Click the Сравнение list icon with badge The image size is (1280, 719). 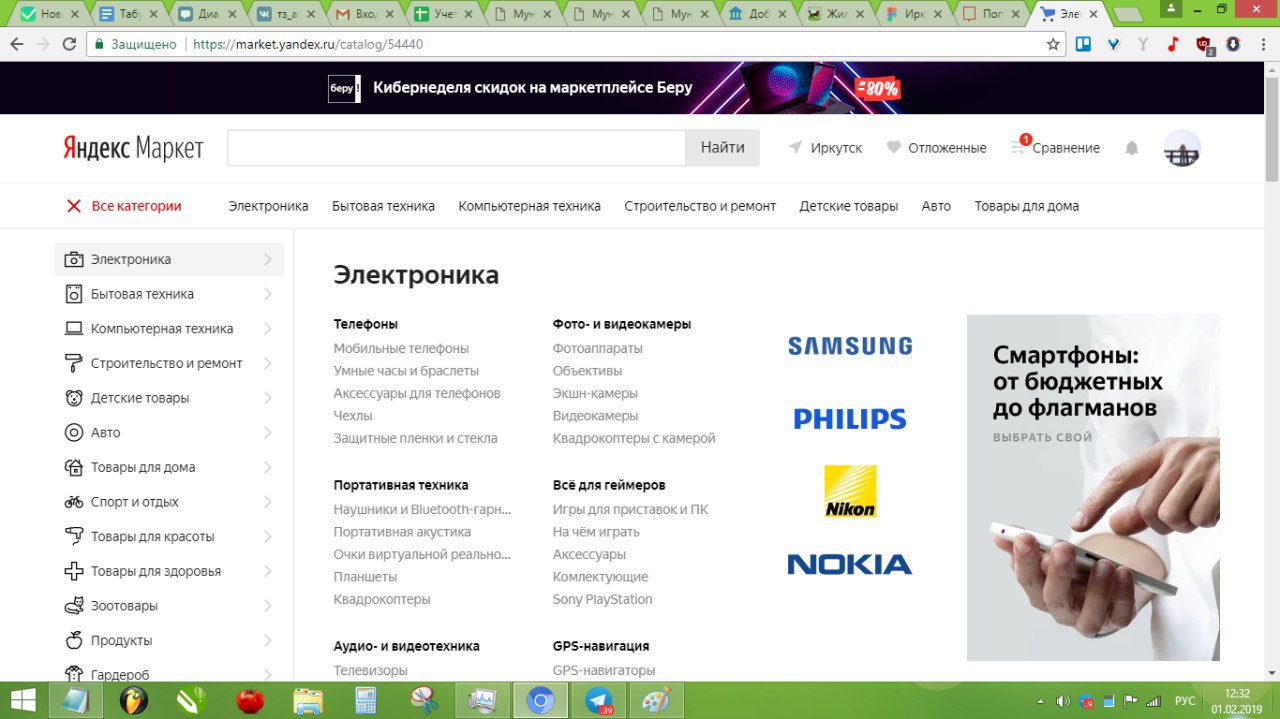pos(1019,146)
